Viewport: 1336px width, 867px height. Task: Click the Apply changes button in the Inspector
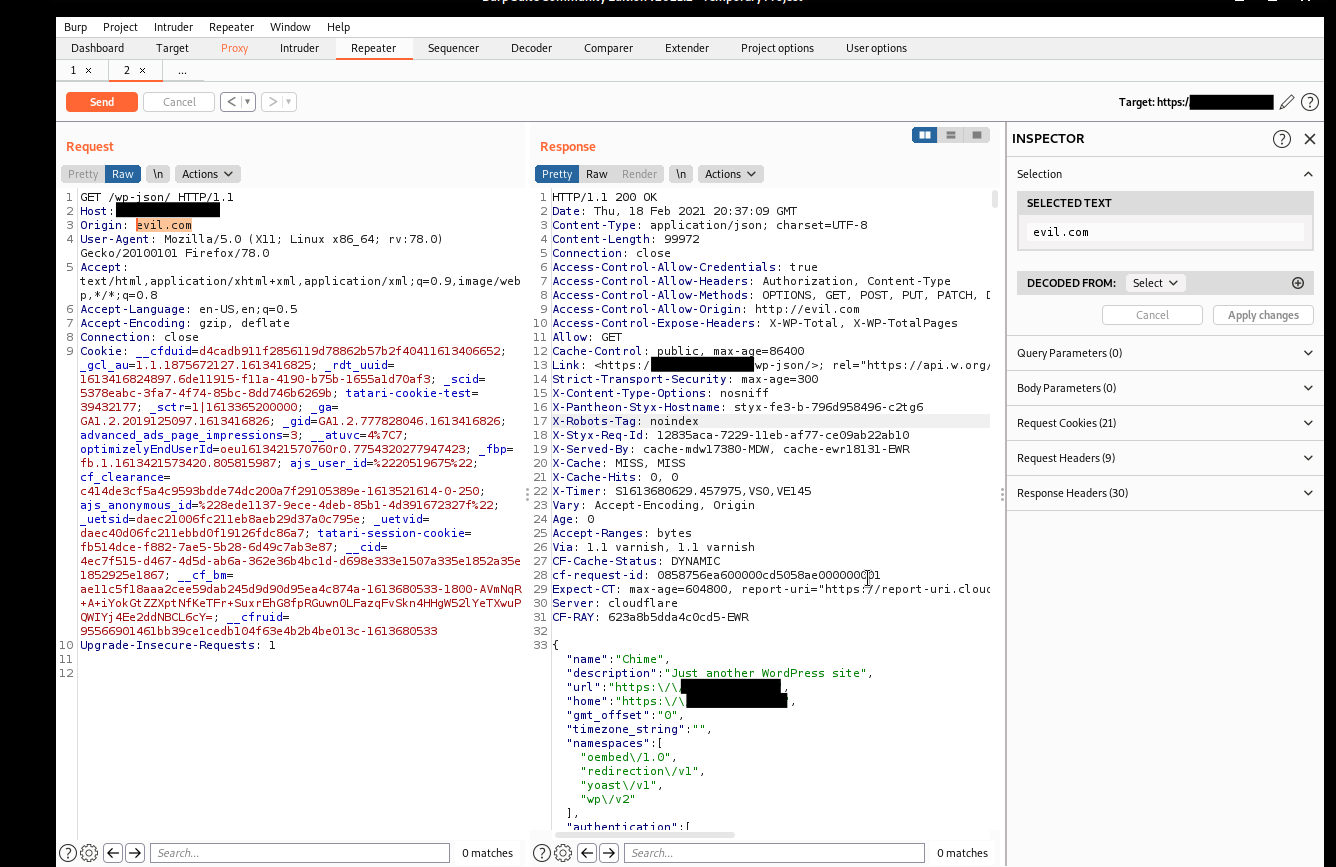(x=1263, y=314)
